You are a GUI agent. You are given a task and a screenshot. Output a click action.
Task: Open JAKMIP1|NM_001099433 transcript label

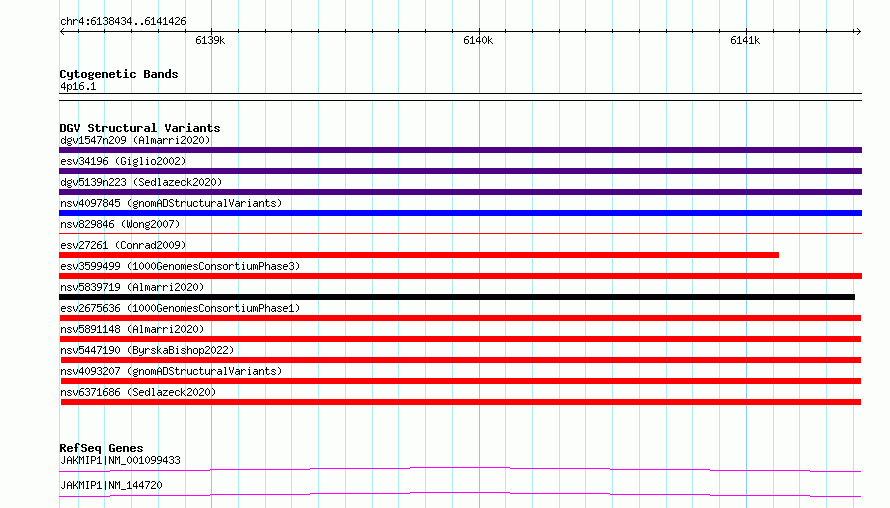point(120,460)
